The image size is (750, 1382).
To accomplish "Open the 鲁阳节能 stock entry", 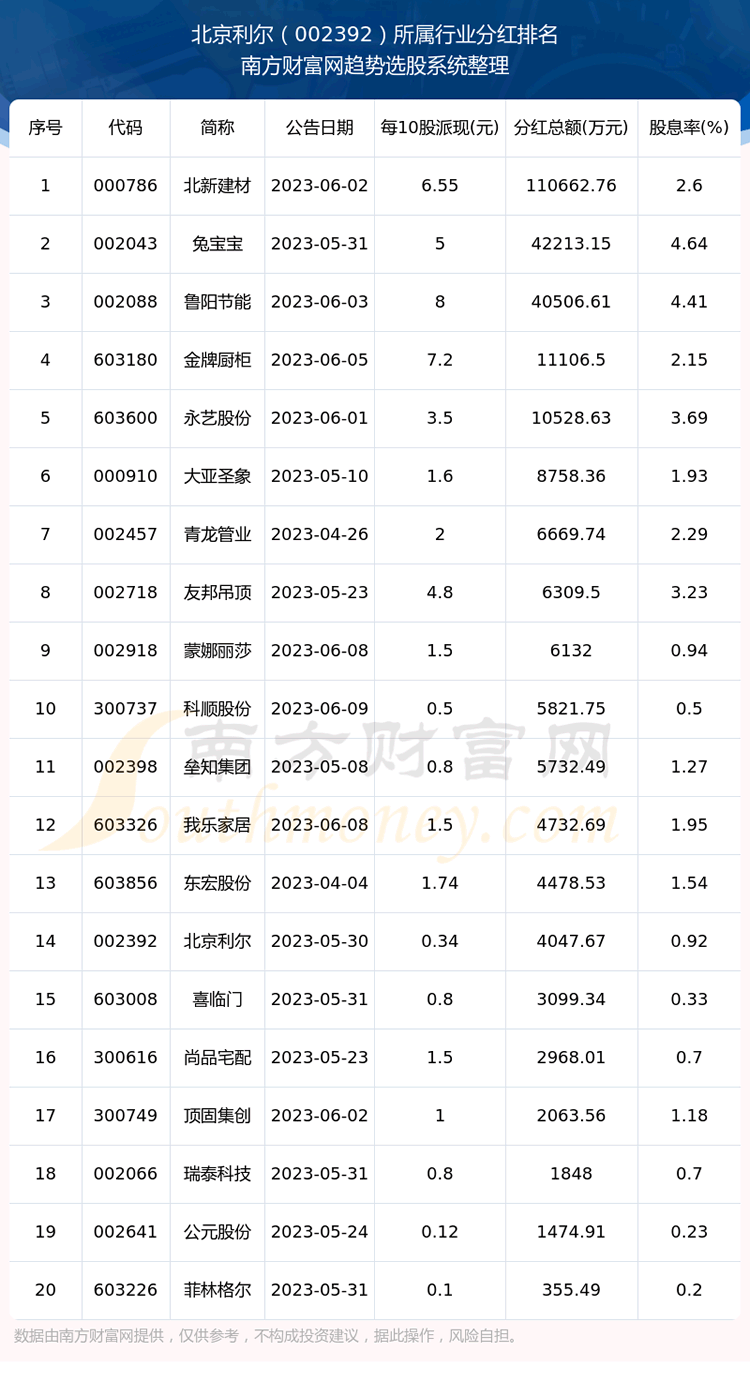I will pos(217,302).
